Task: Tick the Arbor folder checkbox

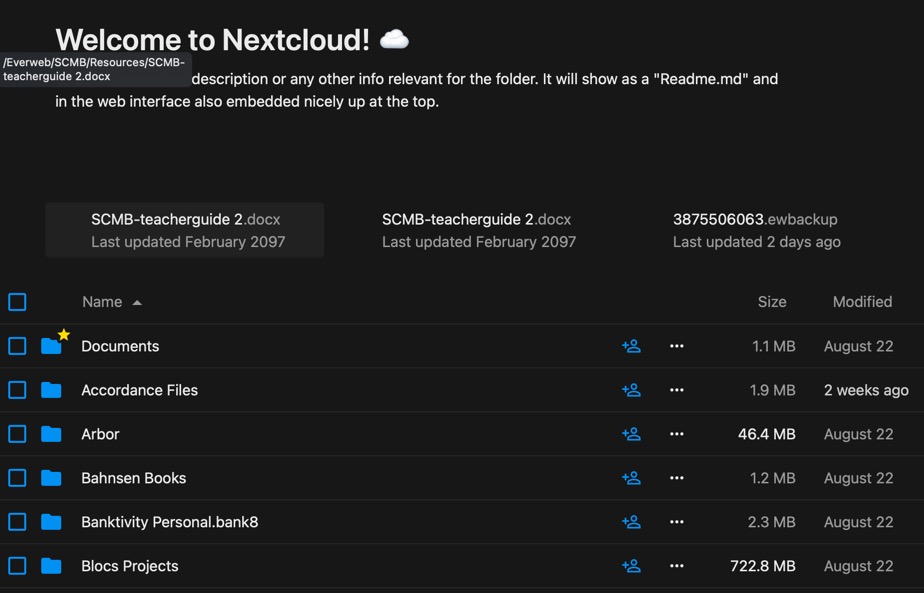Action: (17, 434)
